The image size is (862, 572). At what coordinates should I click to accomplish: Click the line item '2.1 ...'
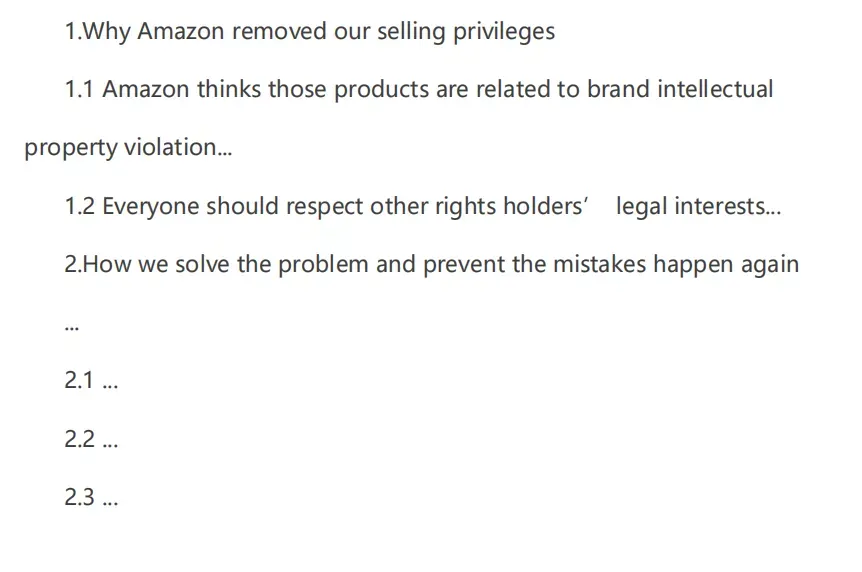[91, 381]
